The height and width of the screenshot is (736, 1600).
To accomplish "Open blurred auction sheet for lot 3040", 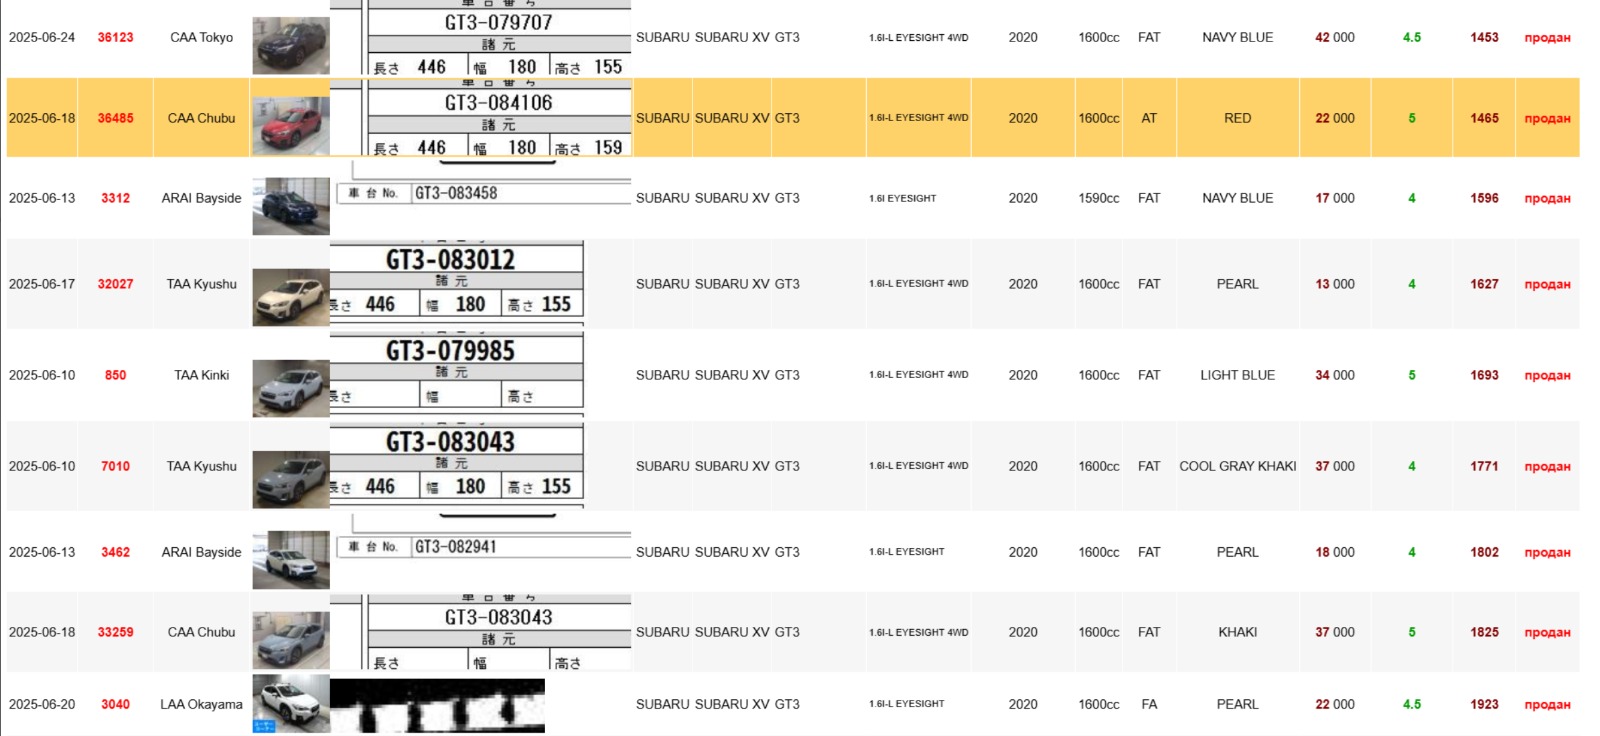I will click(438, 705).
